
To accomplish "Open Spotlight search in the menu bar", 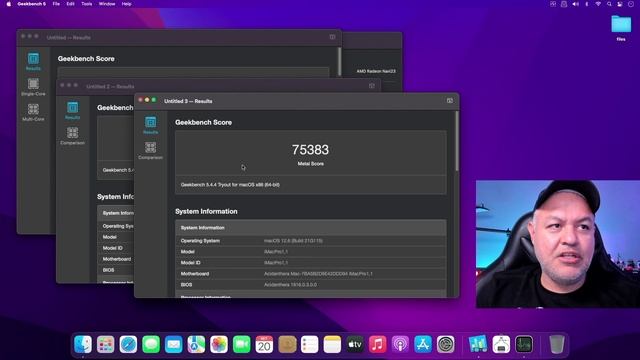I will tap(609, 4).
